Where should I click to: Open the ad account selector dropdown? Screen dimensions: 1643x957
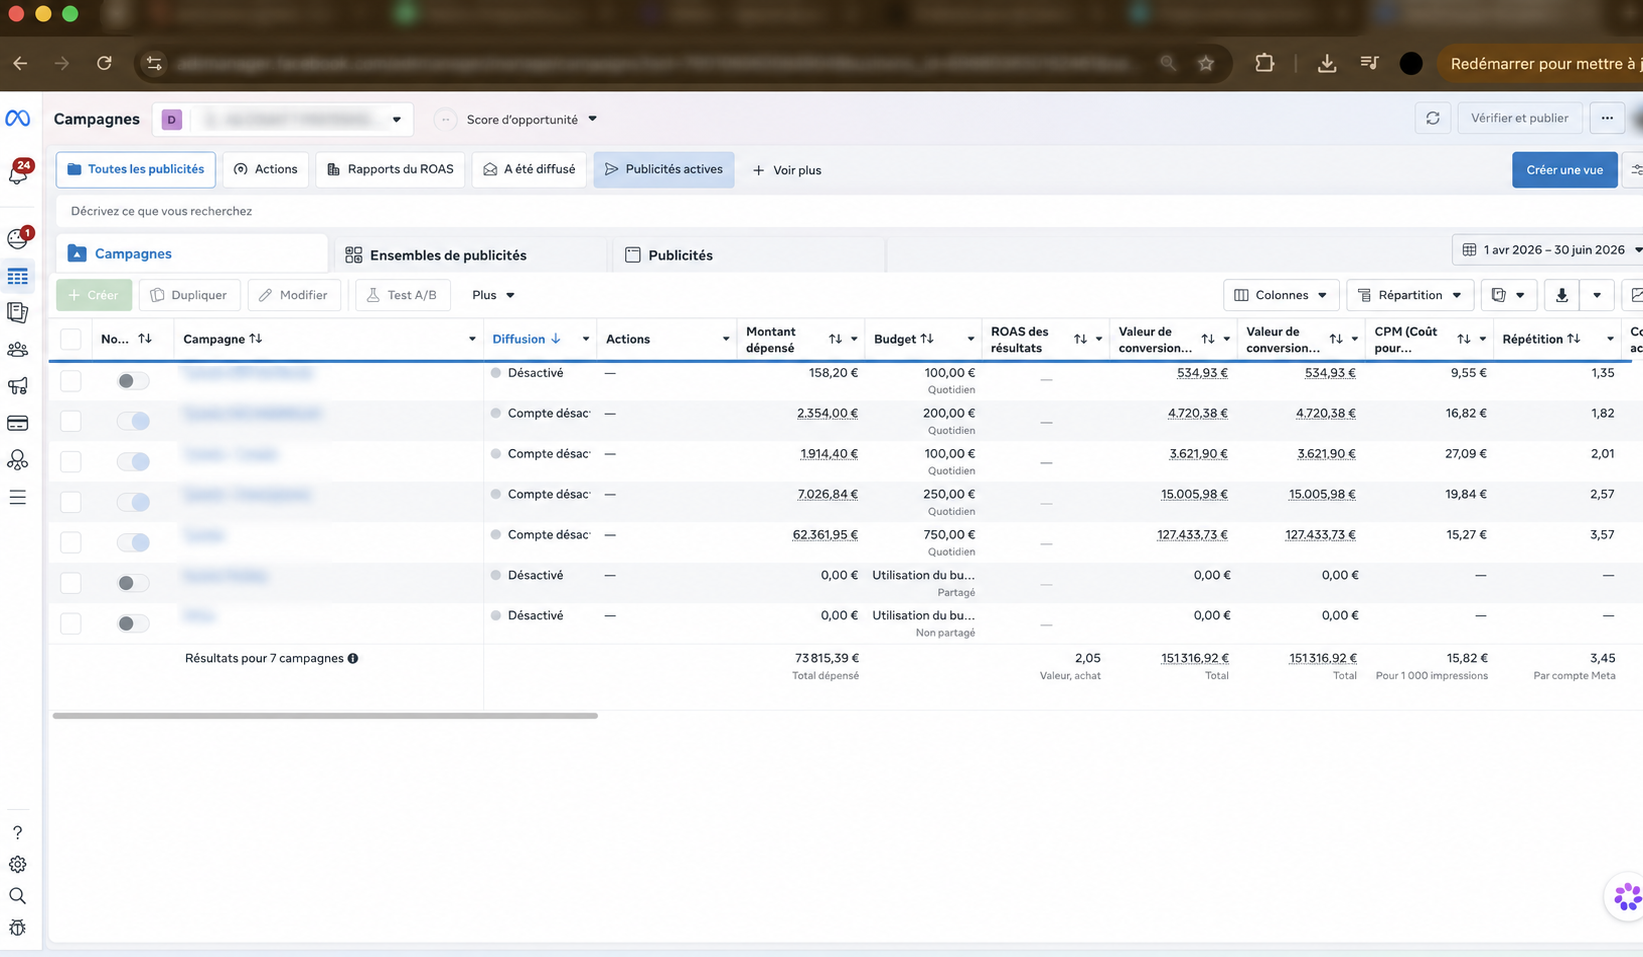(282, 119)
